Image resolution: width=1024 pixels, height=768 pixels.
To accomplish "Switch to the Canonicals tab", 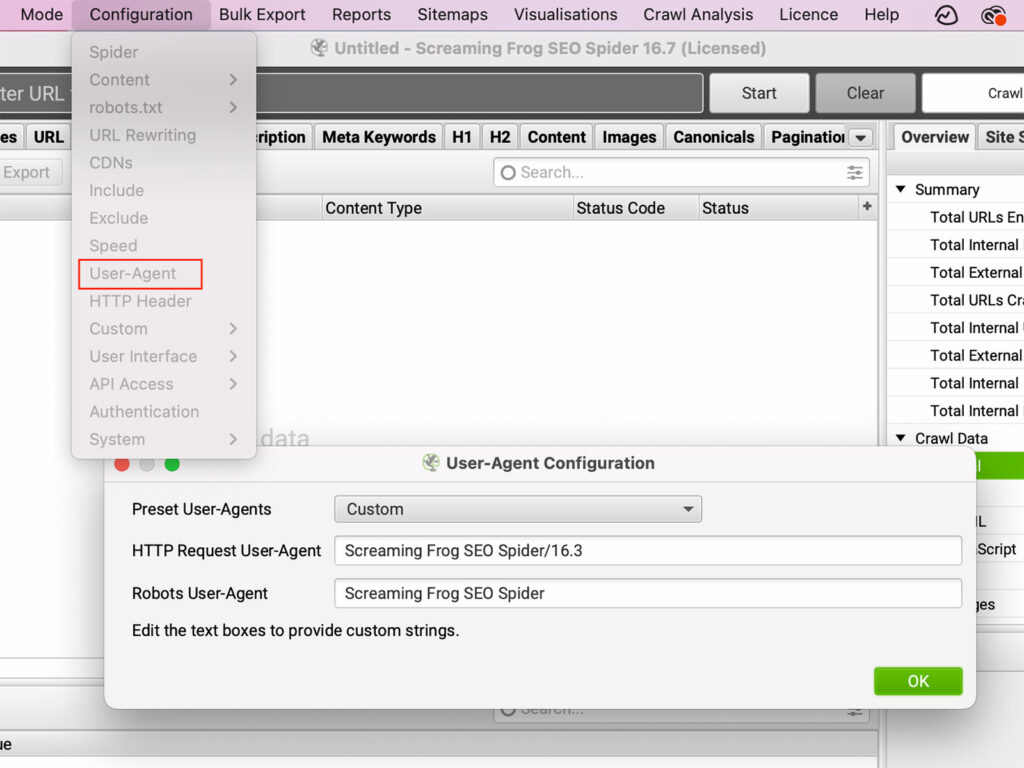I will click(714, 137).
